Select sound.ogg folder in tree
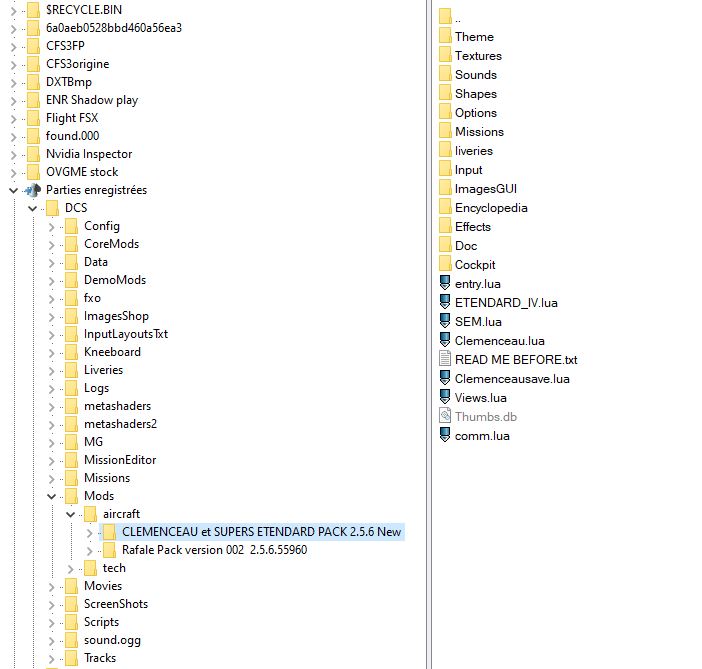 point(112,640)
